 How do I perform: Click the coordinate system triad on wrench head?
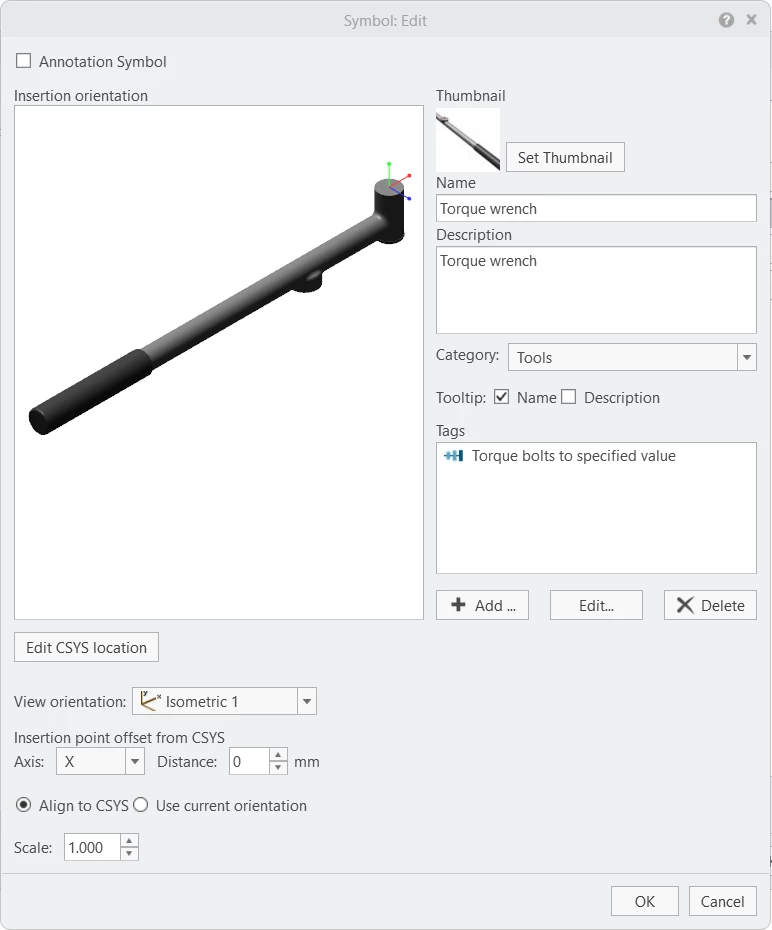tap(398, 181)
